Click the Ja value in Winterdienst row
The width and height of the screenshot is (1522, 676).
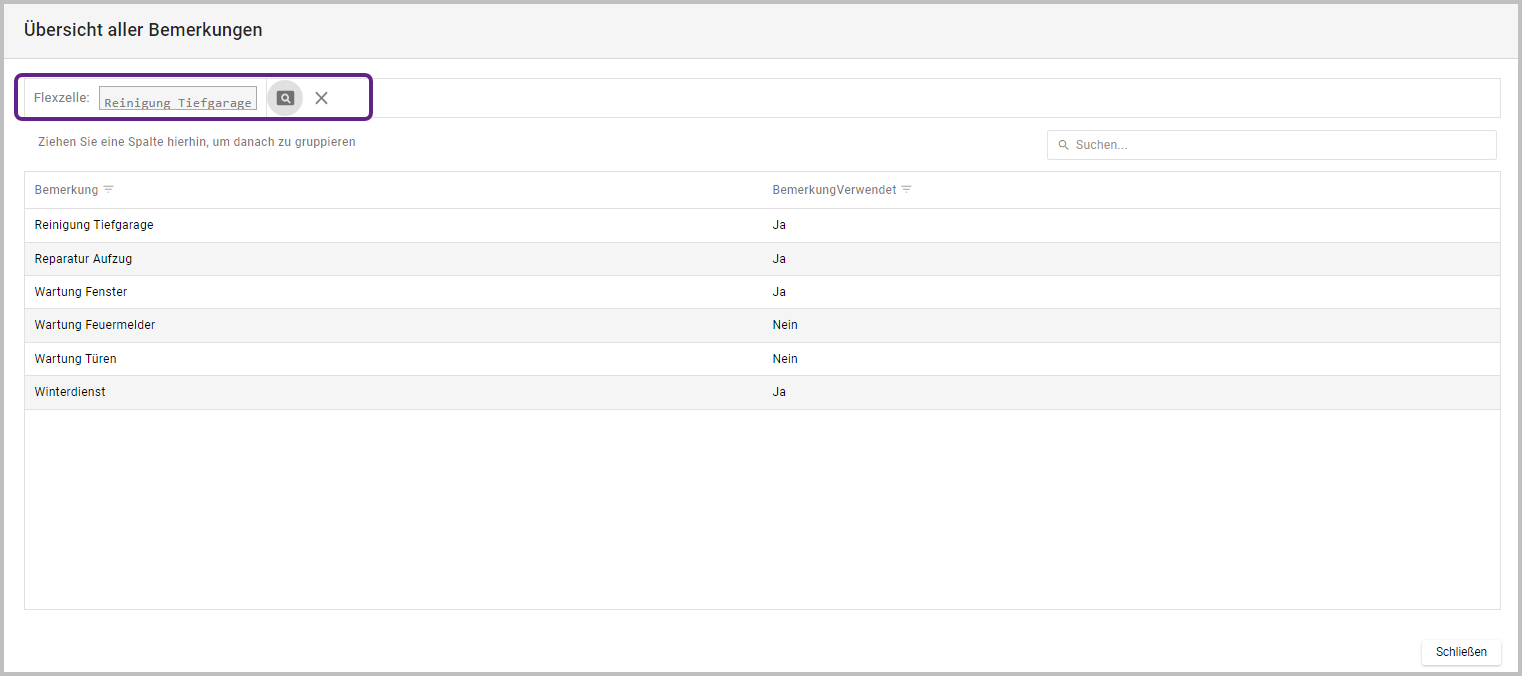(x=779, y=392)
